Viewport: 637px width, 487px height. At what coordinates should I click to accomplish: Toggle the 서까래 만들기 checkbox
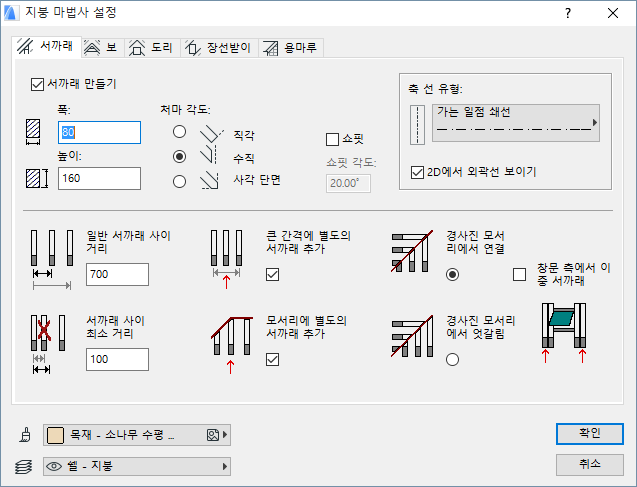click(x=38, y=83)
